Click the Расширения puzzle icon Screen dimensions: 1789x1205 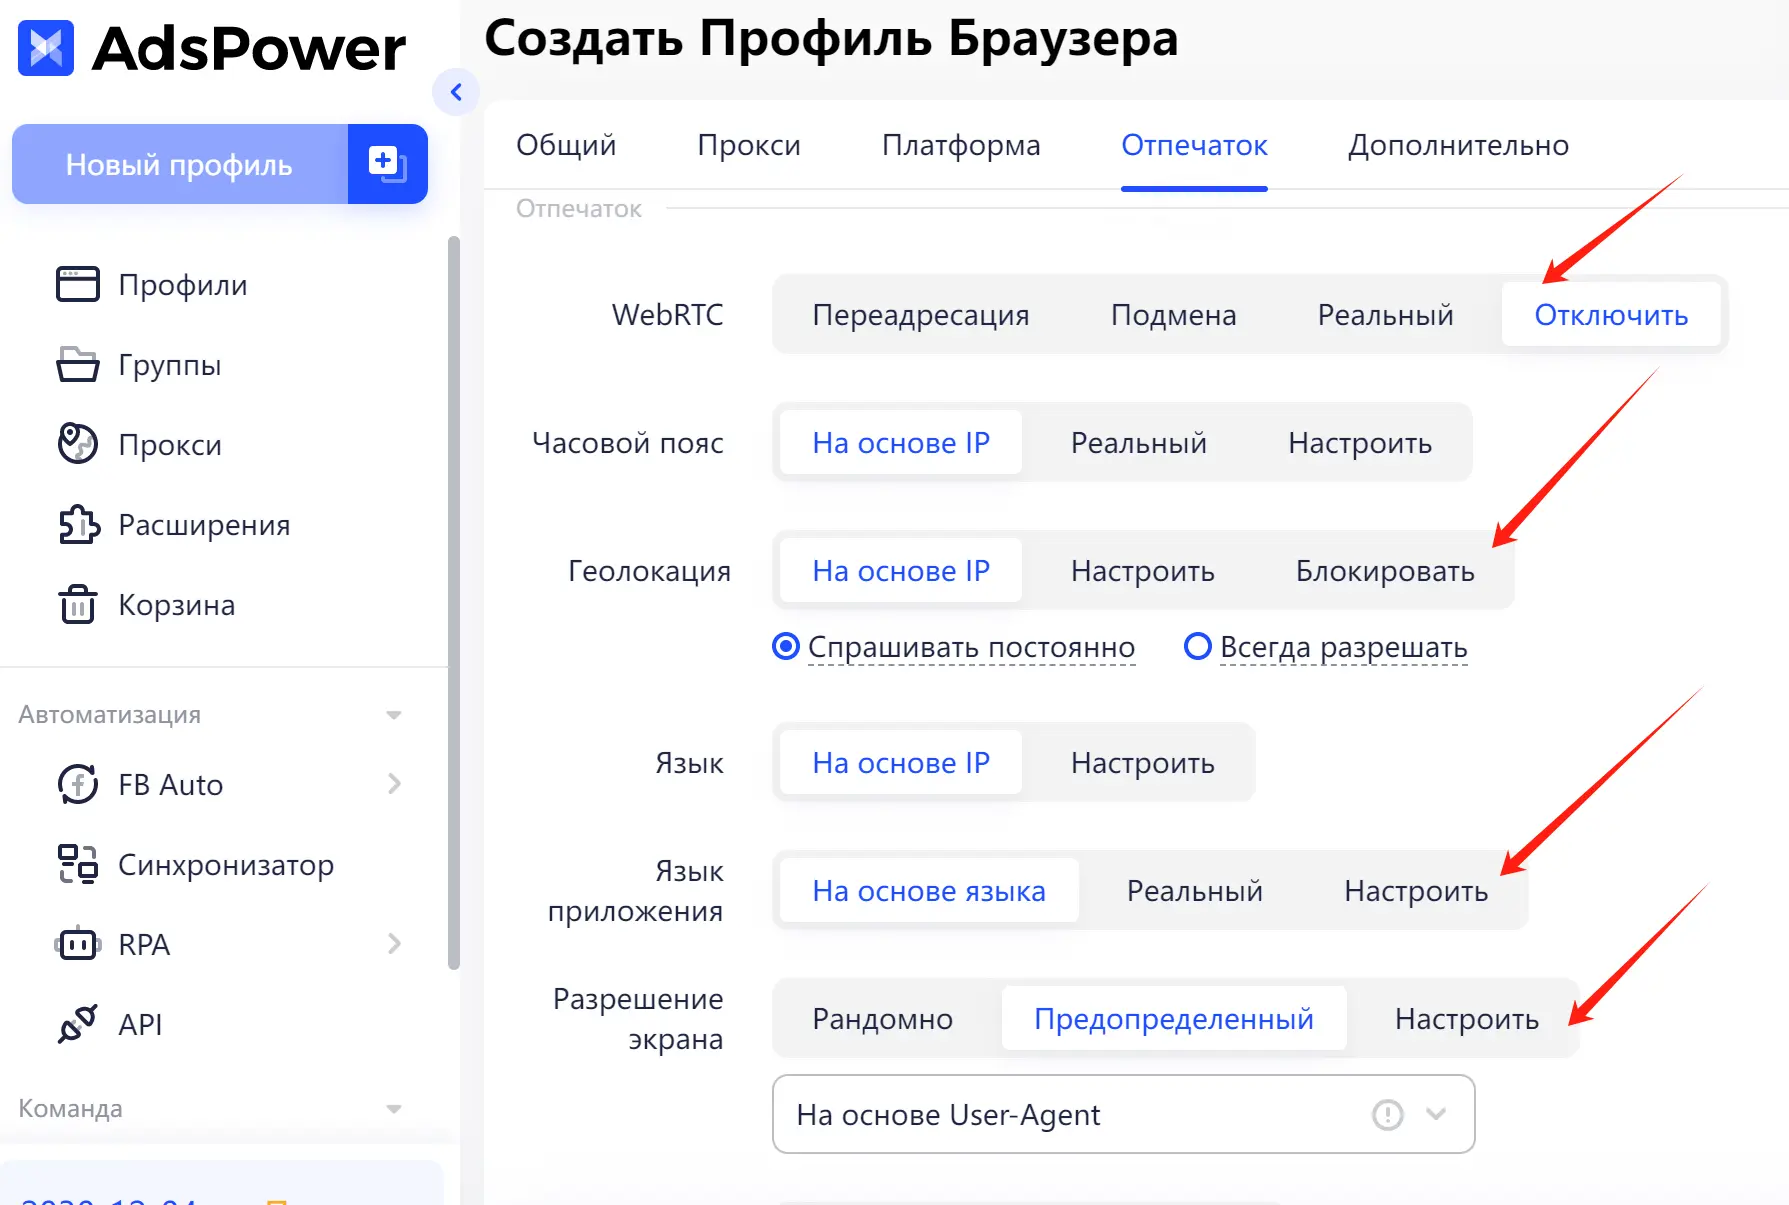click(79, 525)
